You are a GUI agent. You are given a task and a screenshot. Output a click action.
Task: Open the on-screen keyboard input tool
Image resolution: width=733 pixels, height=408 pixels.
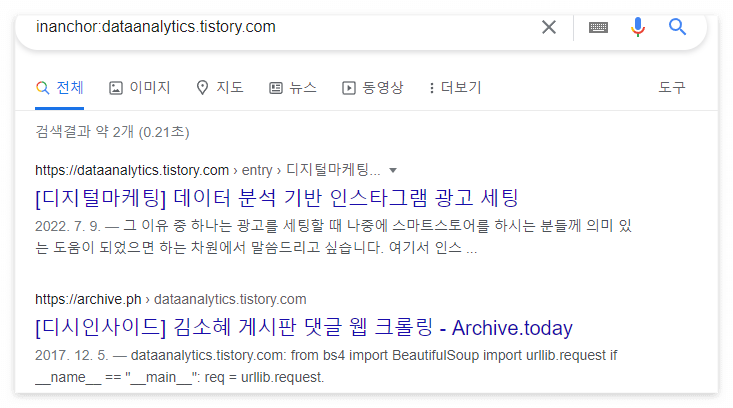pyautogui.click(x=598, y=28)
